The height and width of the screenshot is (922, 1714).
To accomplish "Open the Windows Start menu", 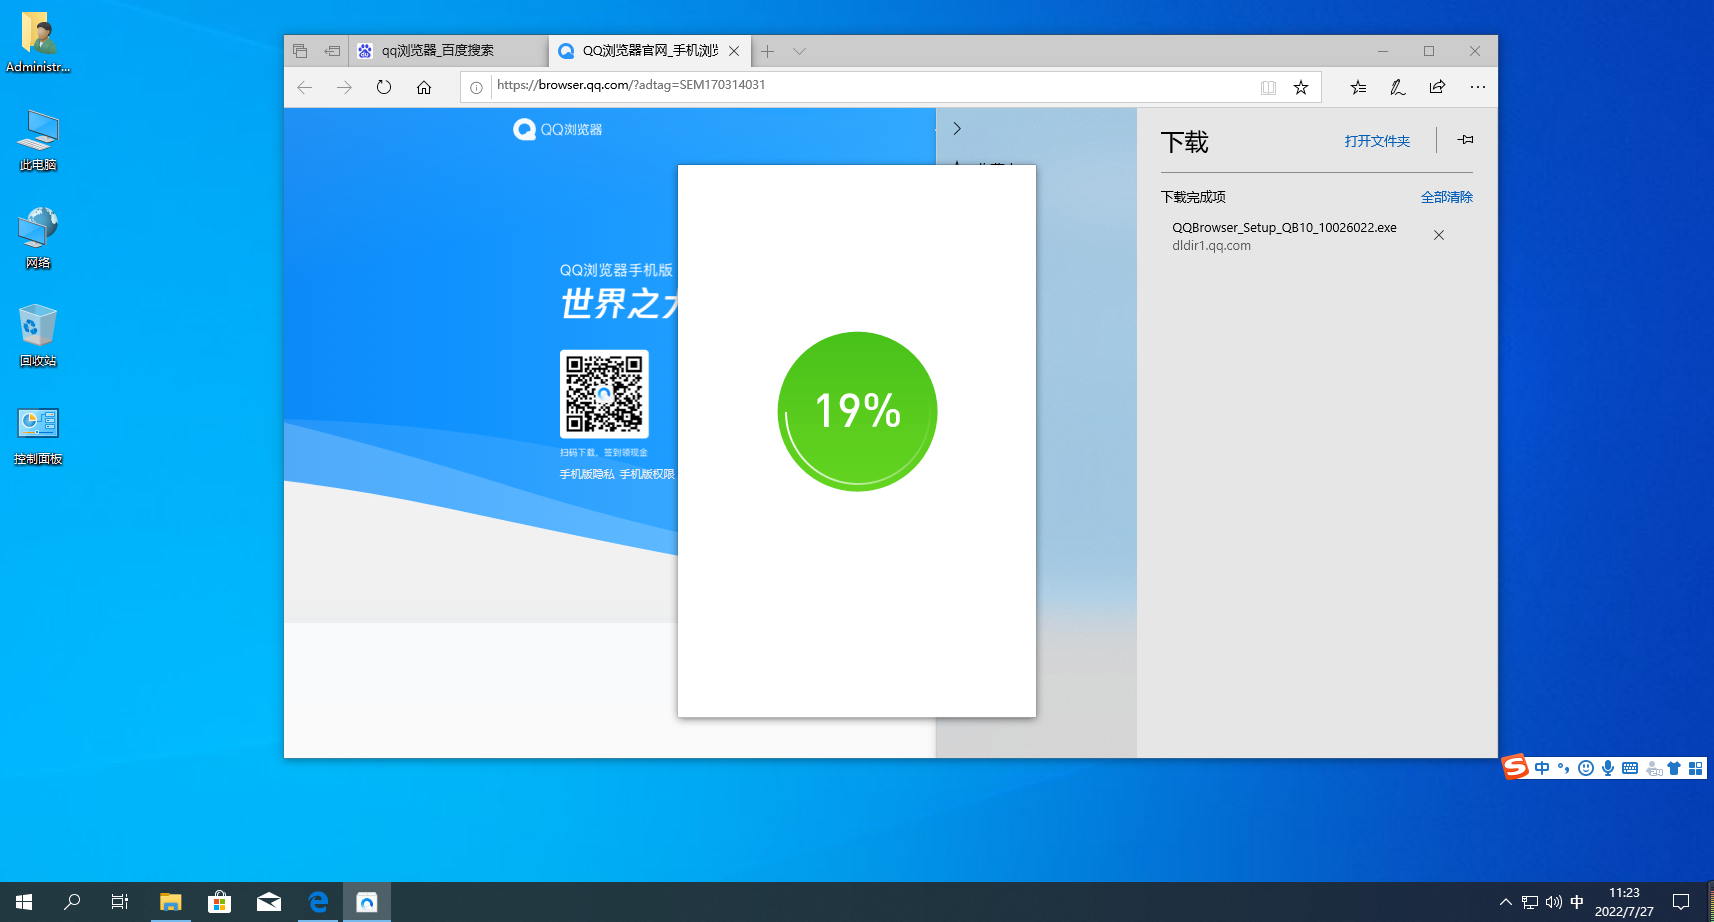I will [x=24, y=902].
